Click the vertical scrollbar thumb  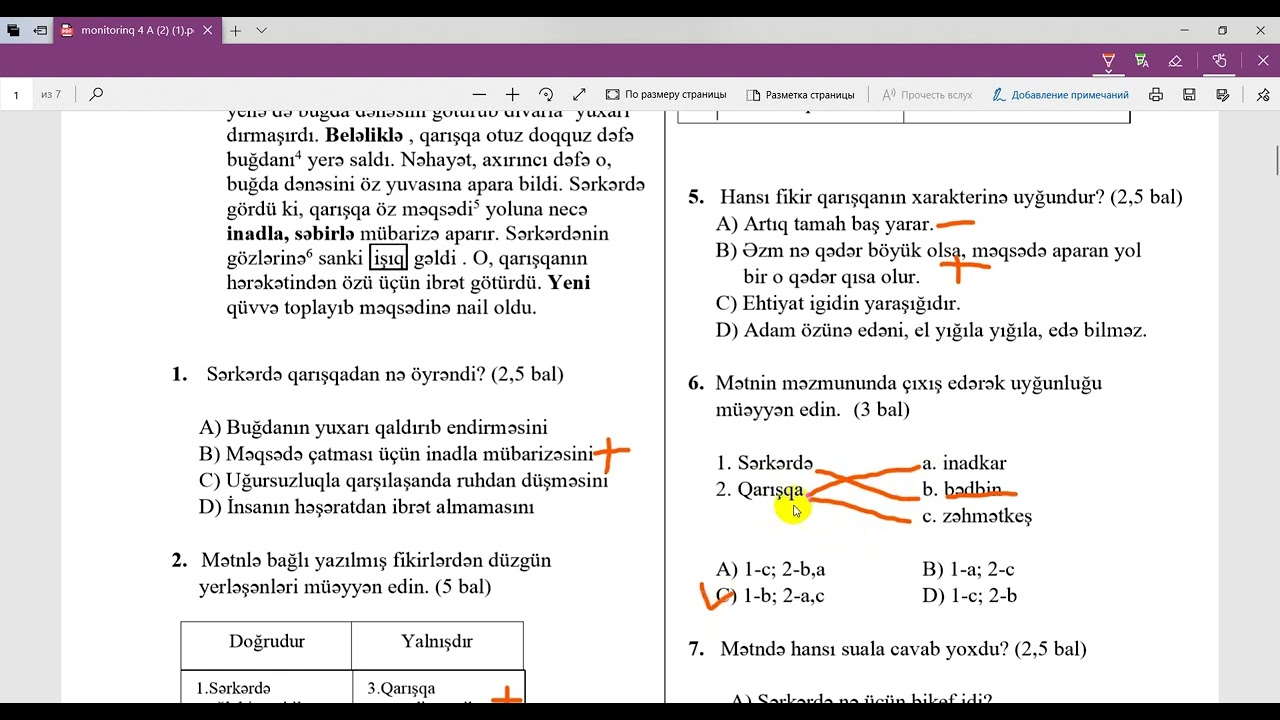(x=1276, y=160)
